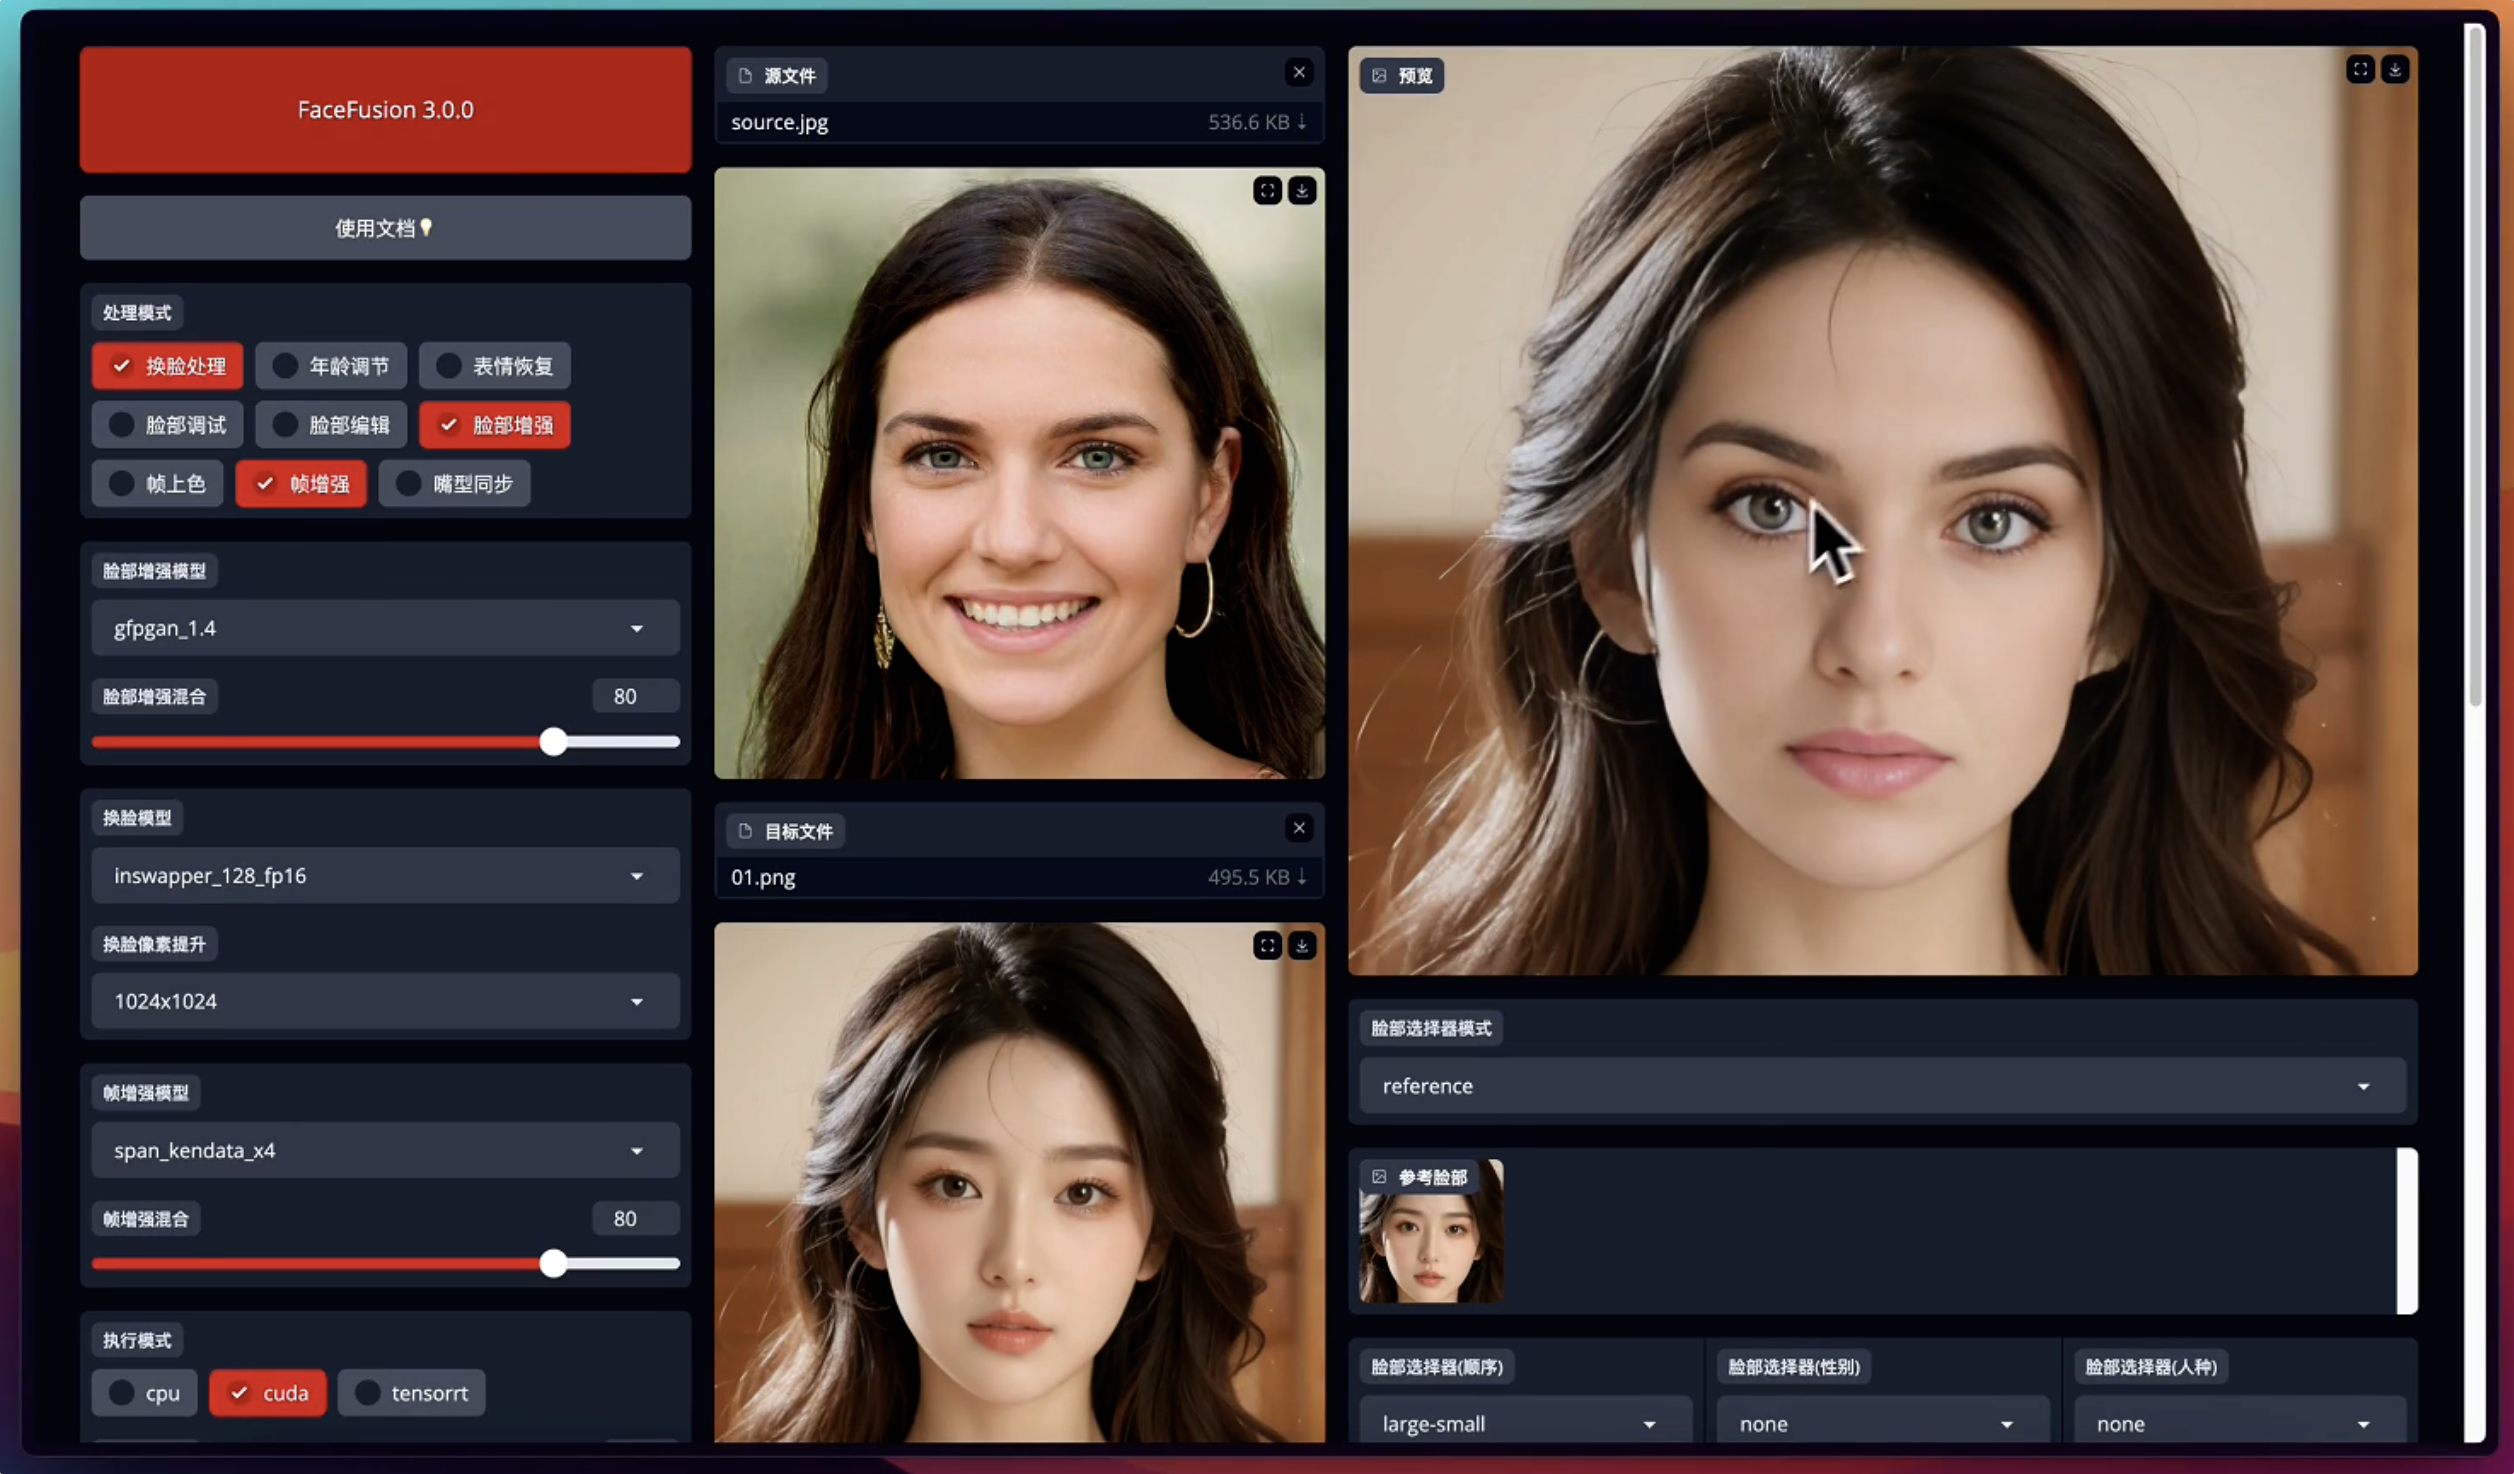The image size is (2514, 1474).
Task: Click the 脸部增强混合 slider handle
Action: (x=553, y=742)
